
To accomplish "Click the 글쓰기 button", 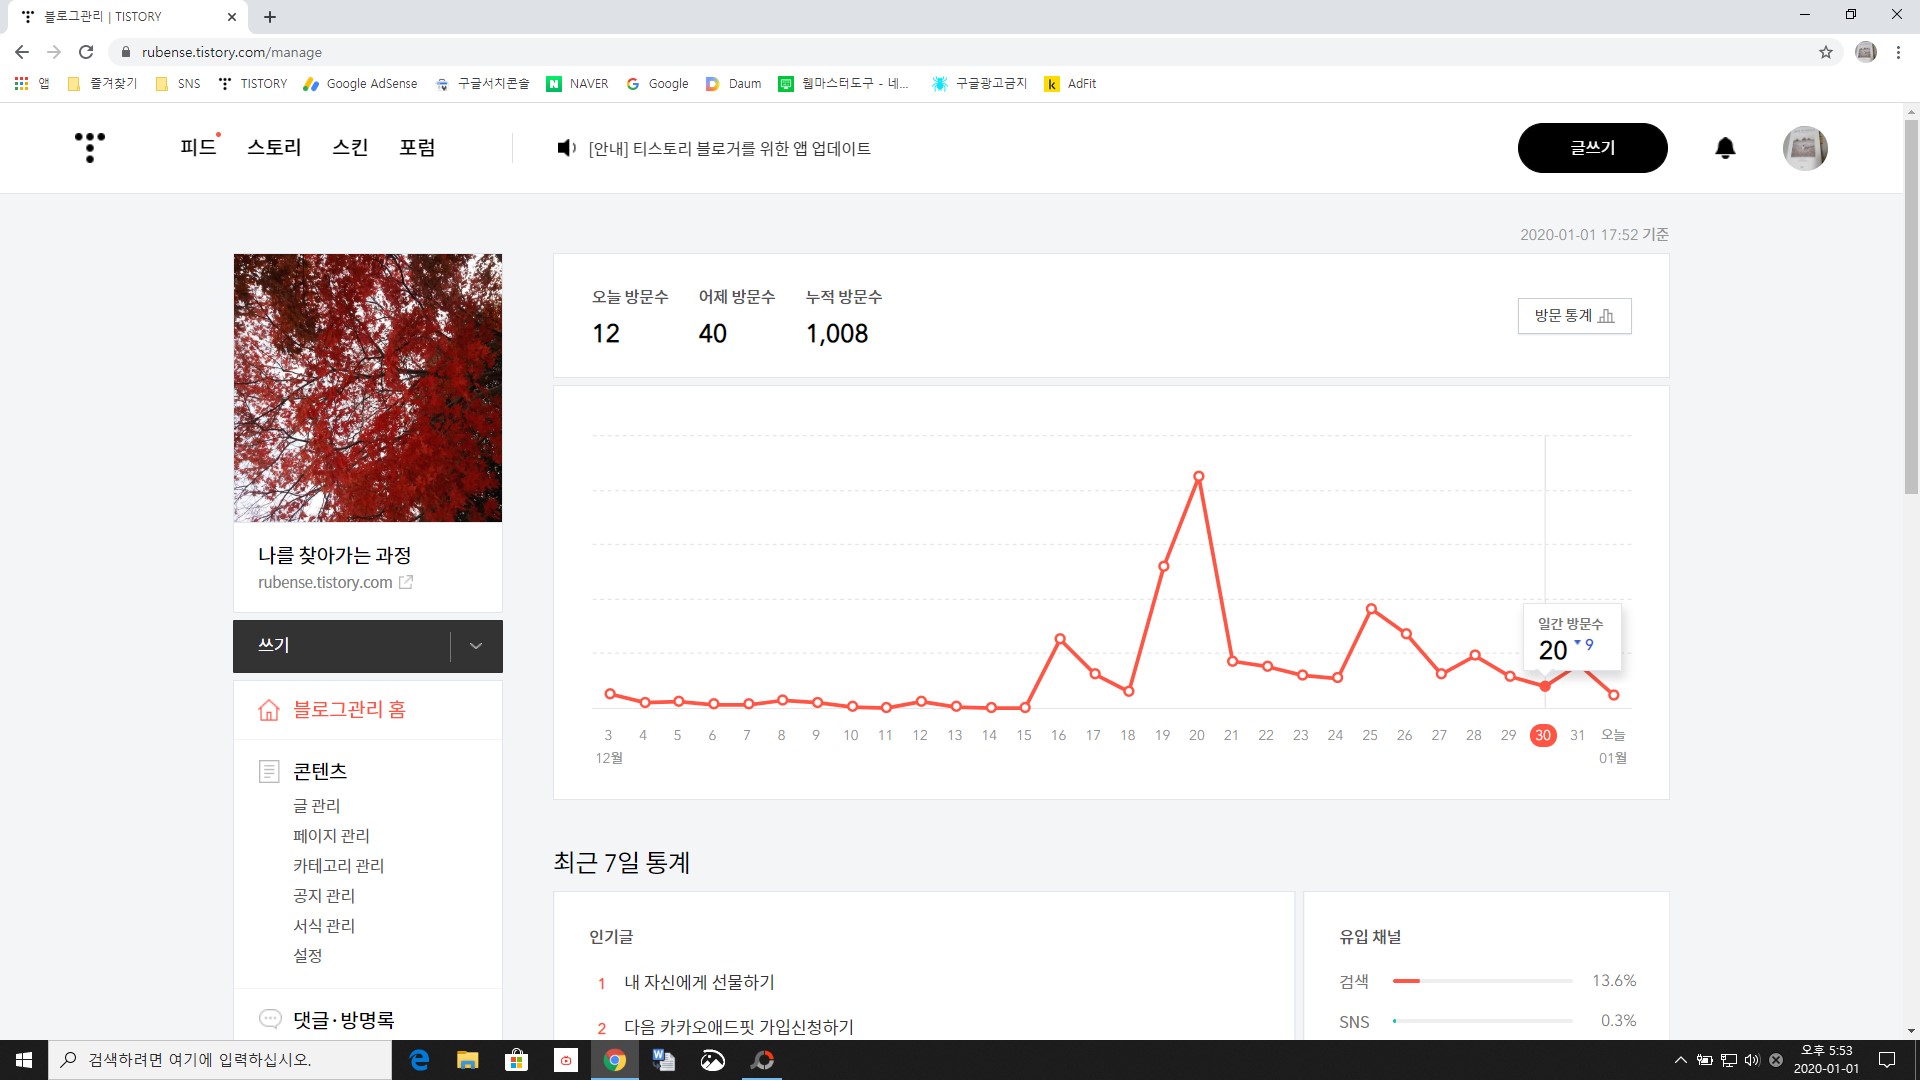I will click(1592, 148).
